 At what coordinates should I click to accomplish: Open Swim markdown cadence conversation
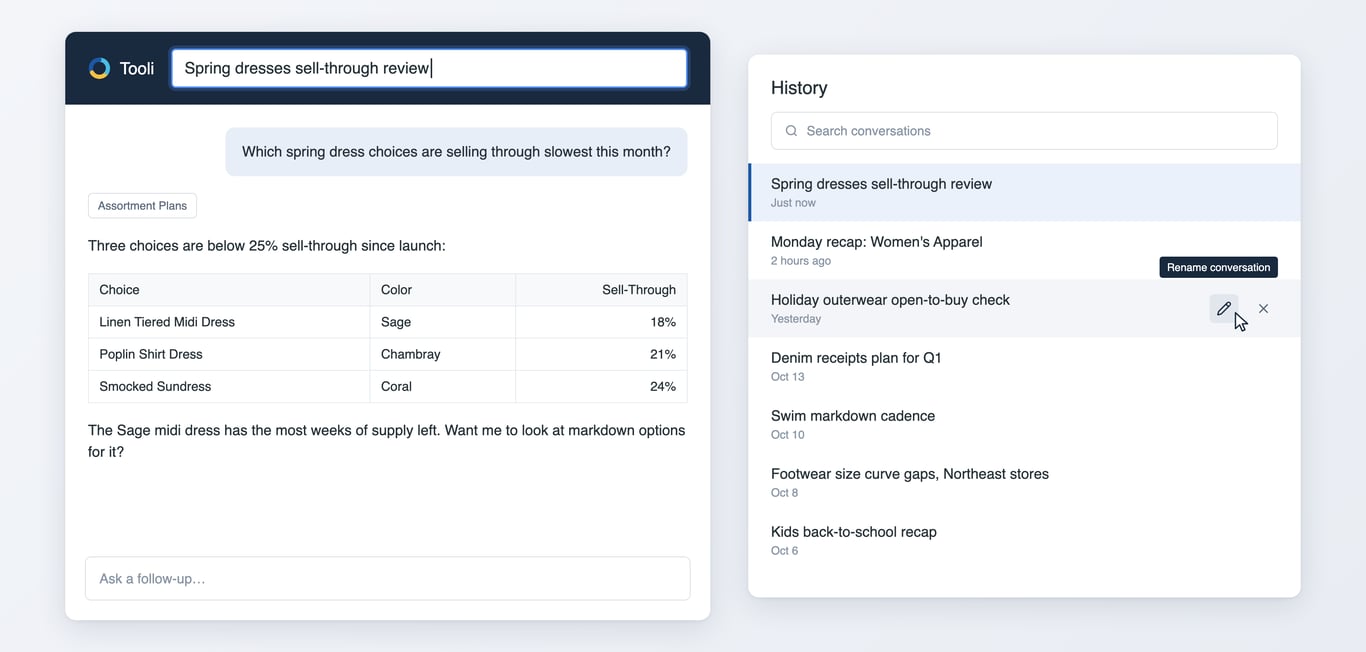[1024, 424]
